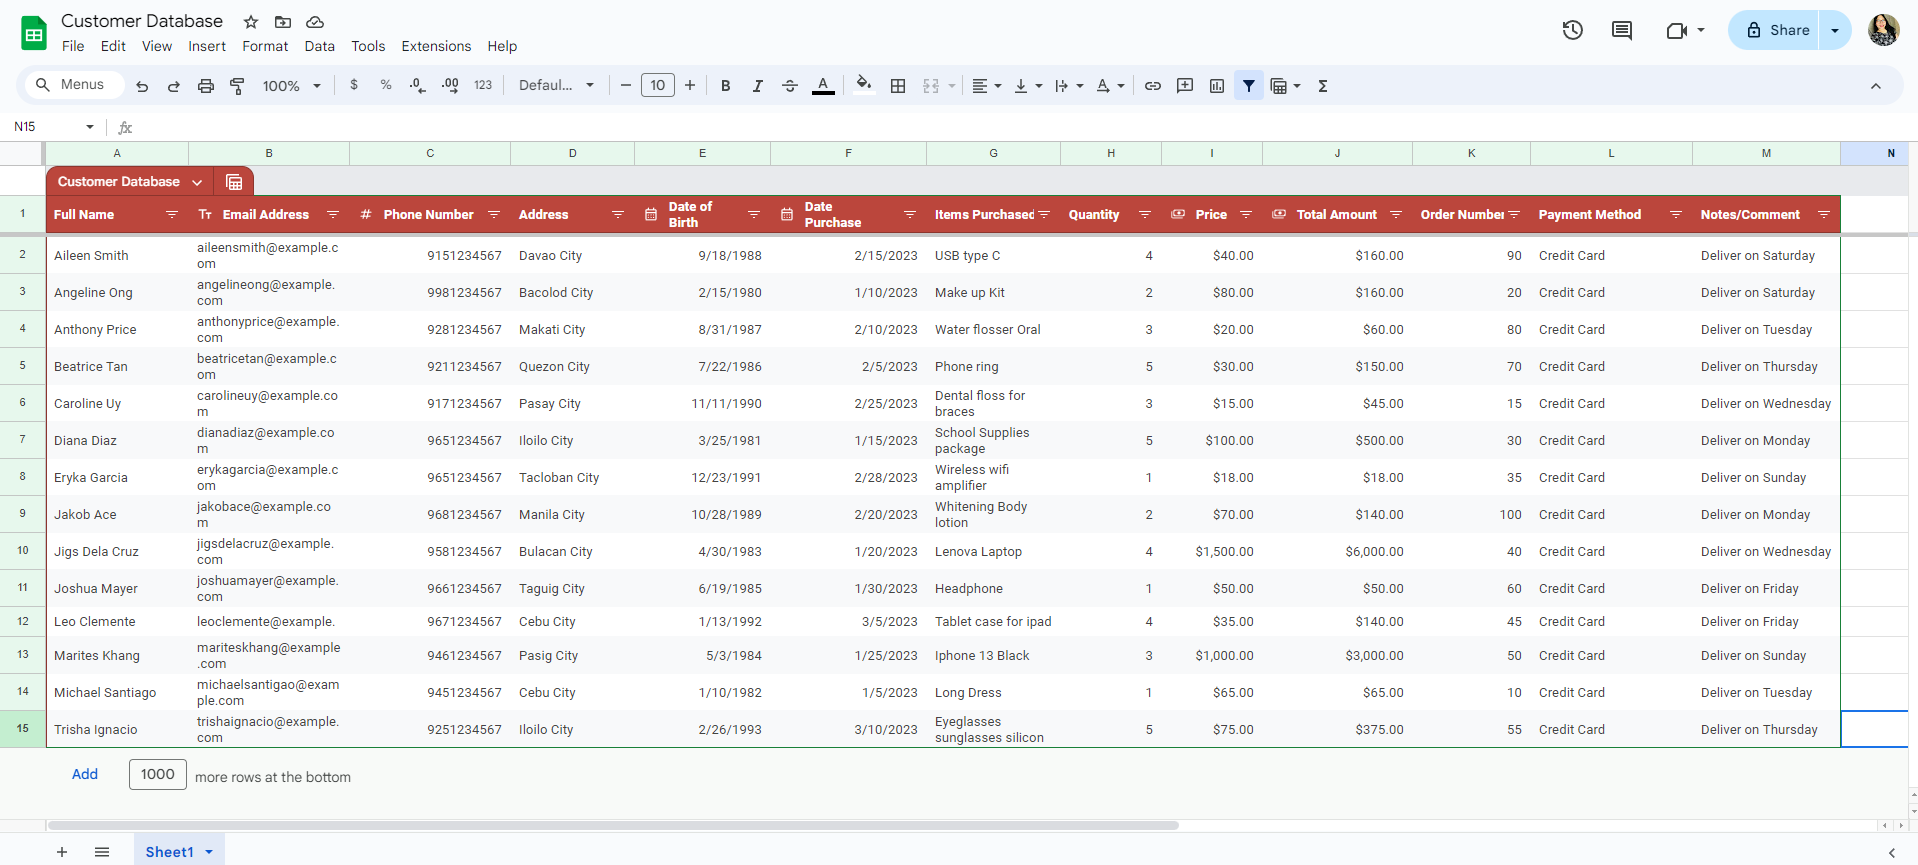
Task: Increase decimal places icon
Action: click(451, 86)
